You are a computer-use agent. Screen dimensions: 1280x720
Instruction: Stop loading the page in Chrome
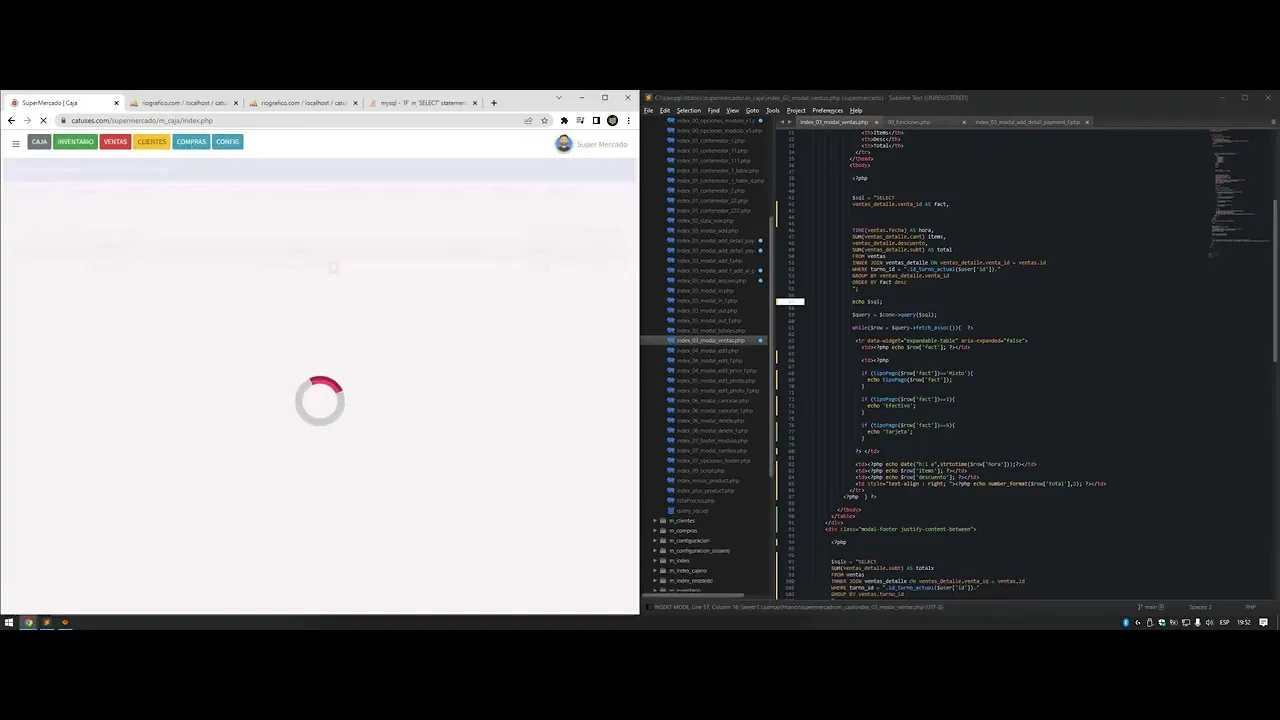point(43,120)
